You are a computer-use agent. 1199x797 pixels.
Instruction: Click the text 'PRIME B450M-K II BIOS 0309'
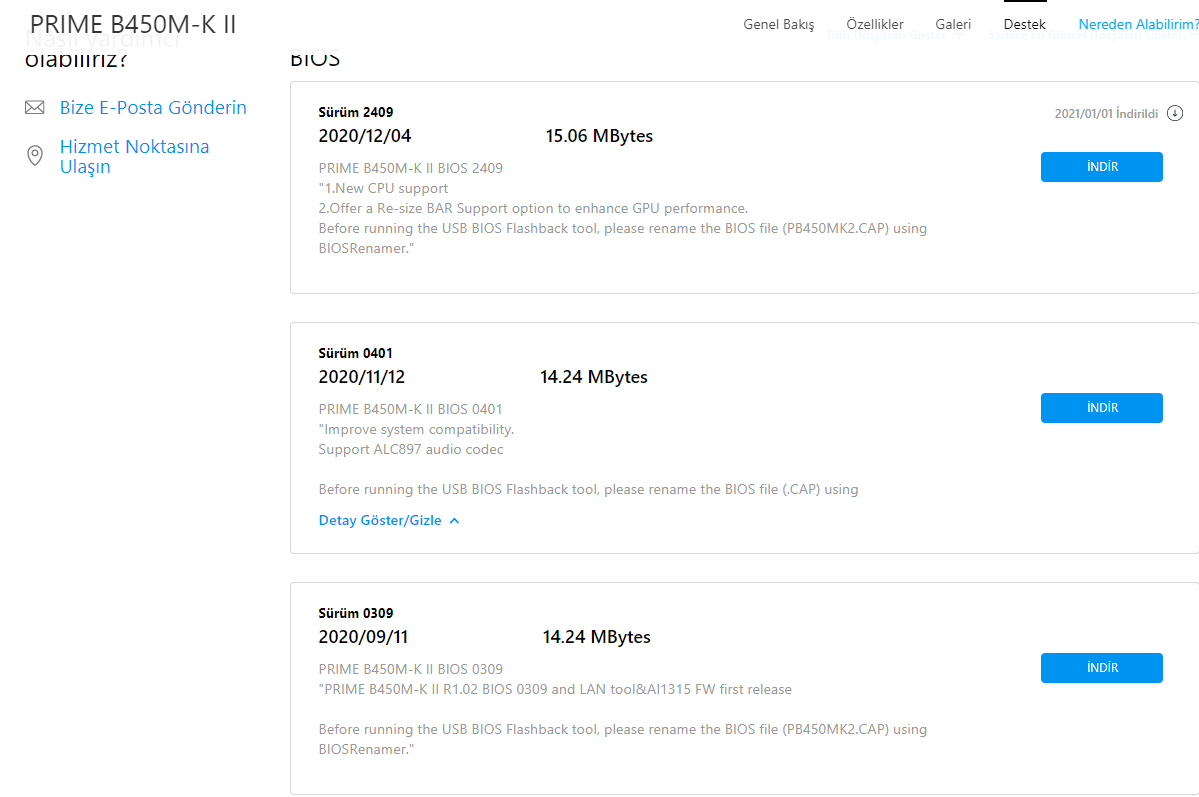(x=411, y=669)
